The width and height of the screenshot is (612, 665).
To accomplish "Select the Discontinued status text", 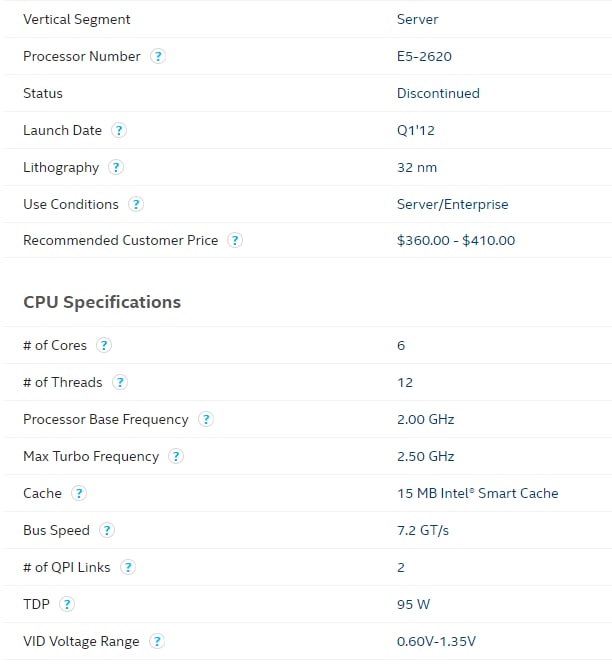I will point(438,93).
